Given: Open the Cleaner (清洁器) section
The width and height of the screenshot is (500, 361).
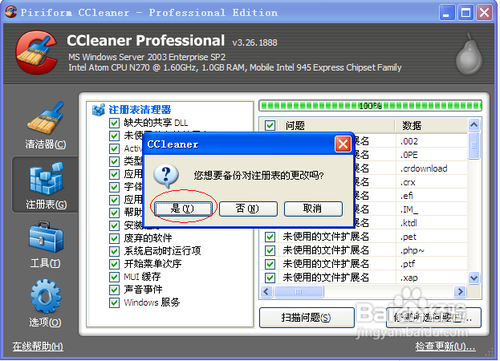Looking at the screenshot, I should [46, 126].
